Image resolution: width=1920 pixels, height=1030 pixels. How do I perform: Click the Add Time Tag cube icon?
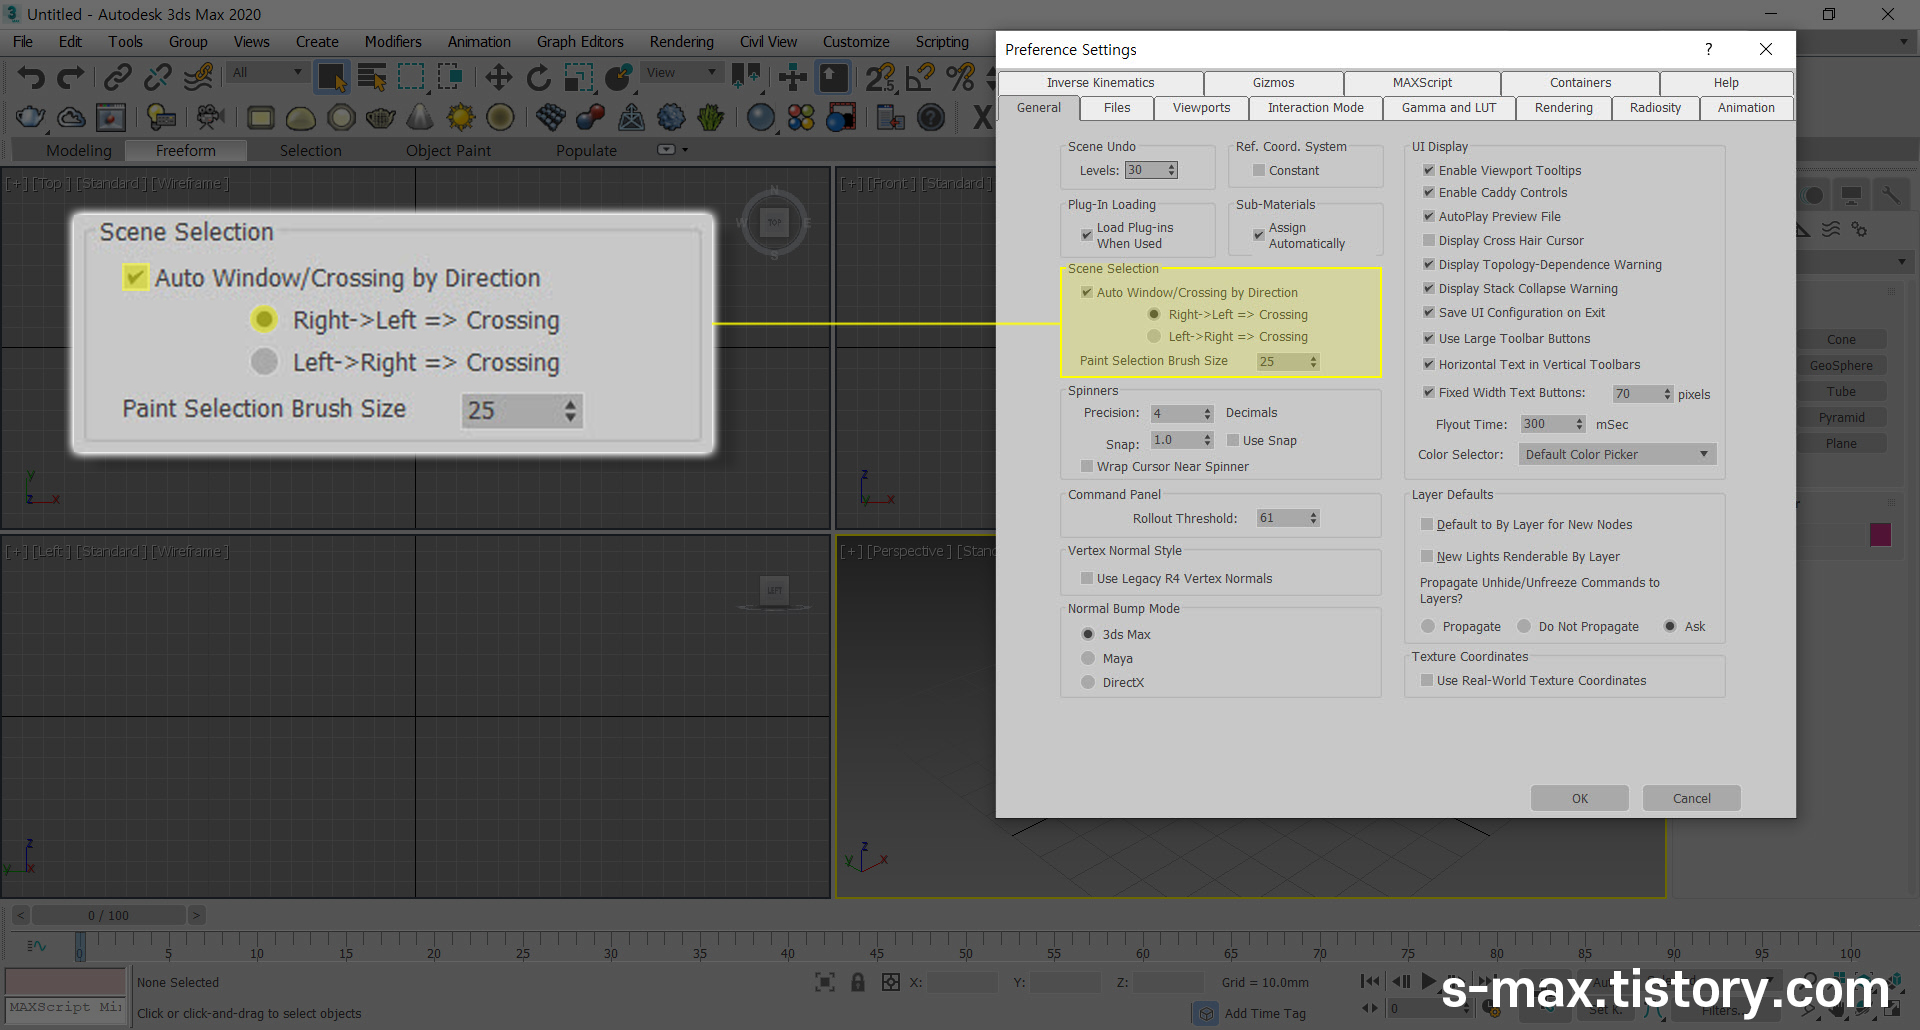pos(1205,1013)
